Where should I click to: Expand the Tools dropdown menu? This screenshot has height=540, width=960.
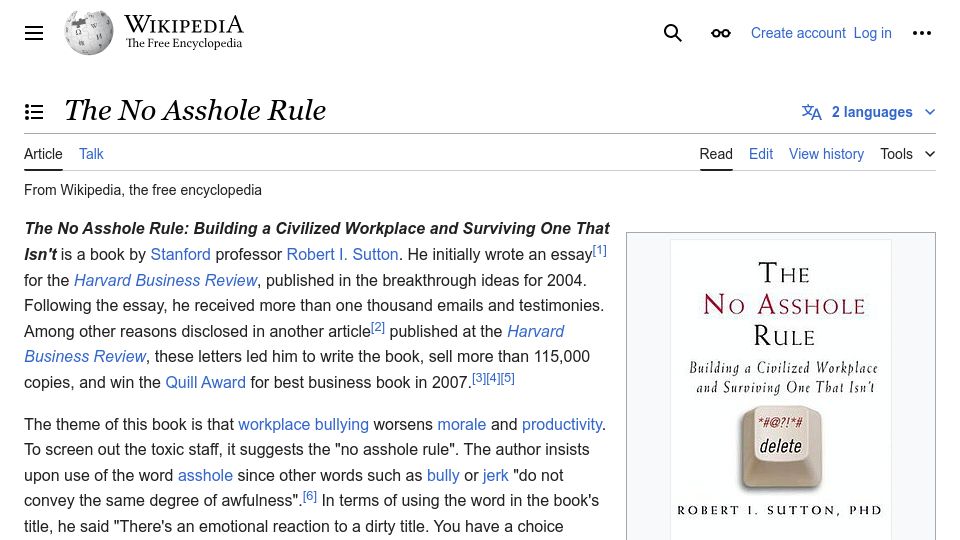tap(907, 154)
